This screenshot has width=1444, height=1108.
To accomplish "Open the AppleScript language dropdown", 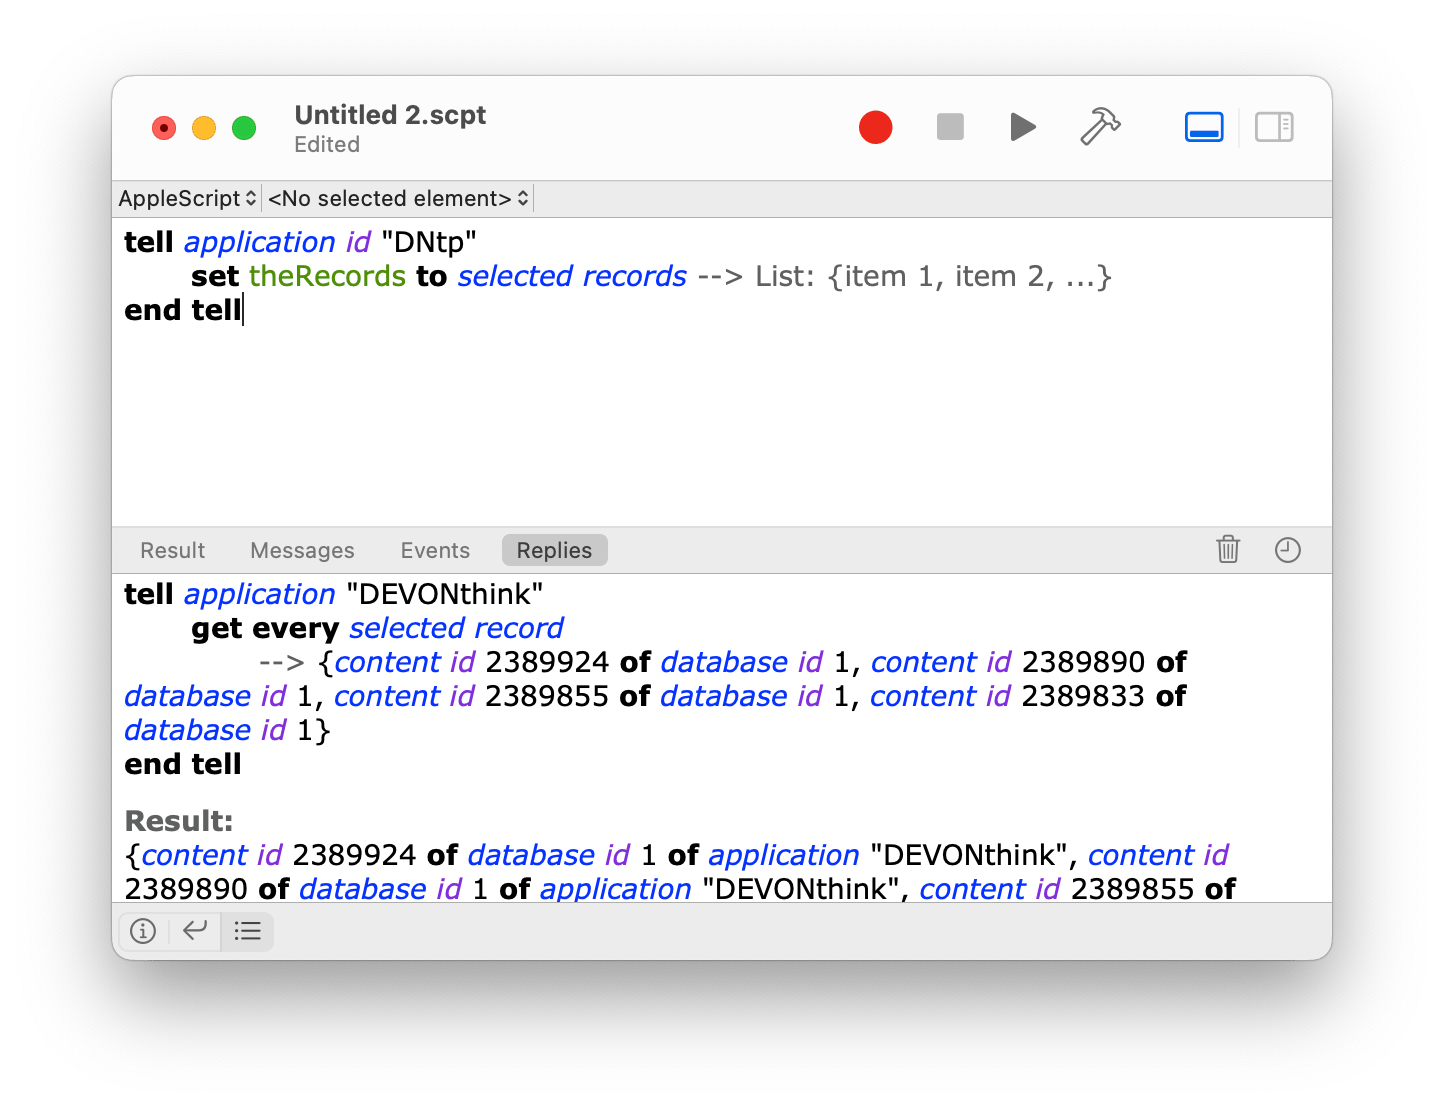I will pos(187,199).
